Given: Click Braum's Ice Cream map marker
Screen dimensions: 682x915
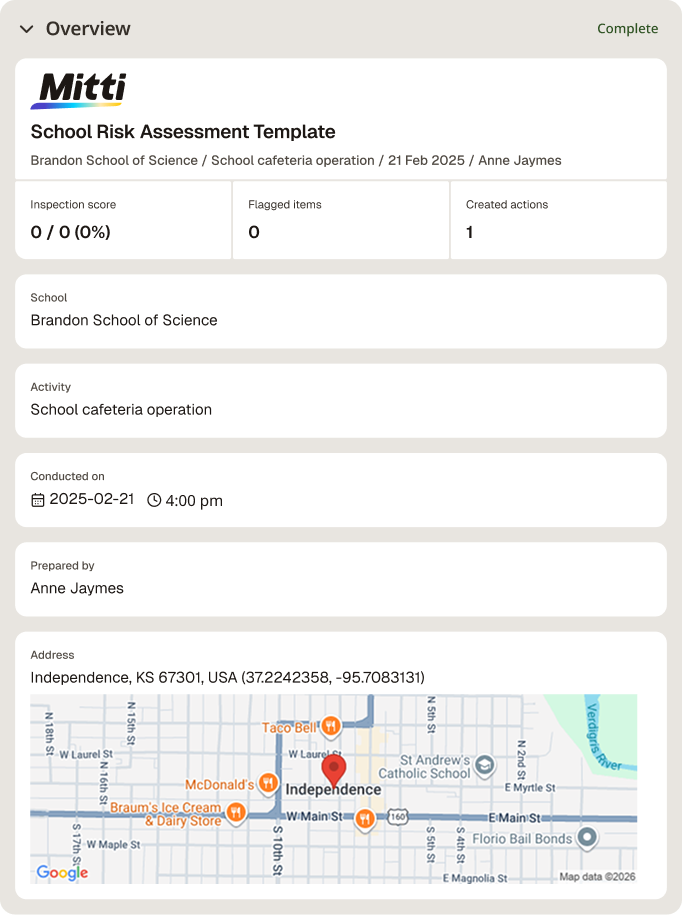Looking at the screenshot, I should (236, 812).
